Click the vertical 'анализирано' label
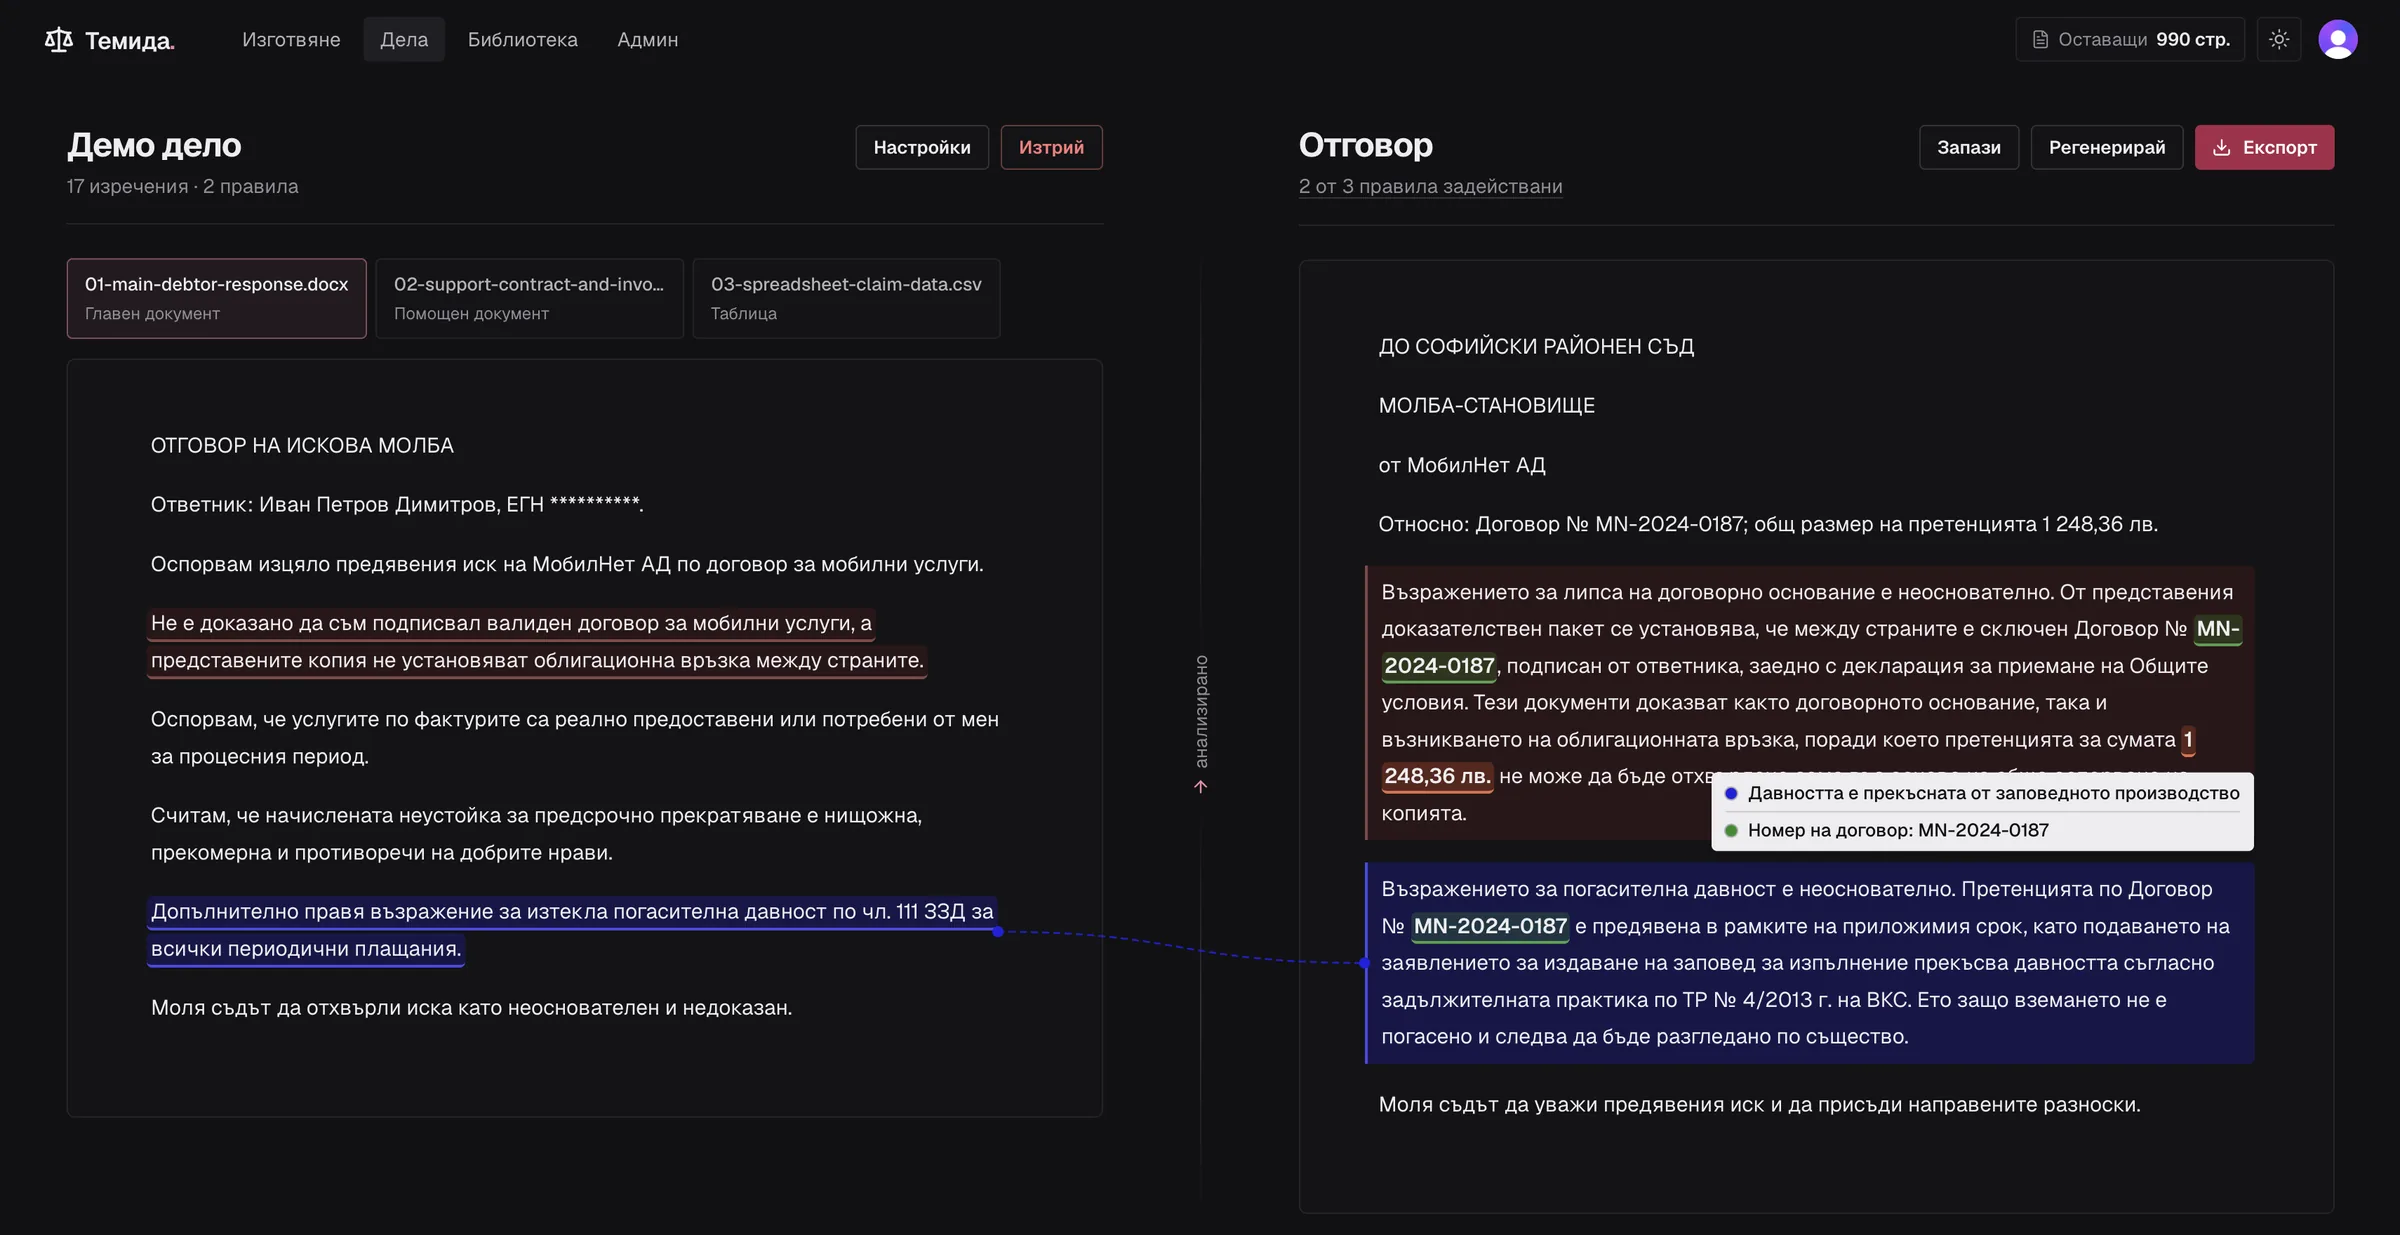 click(x=1201, y=711)
